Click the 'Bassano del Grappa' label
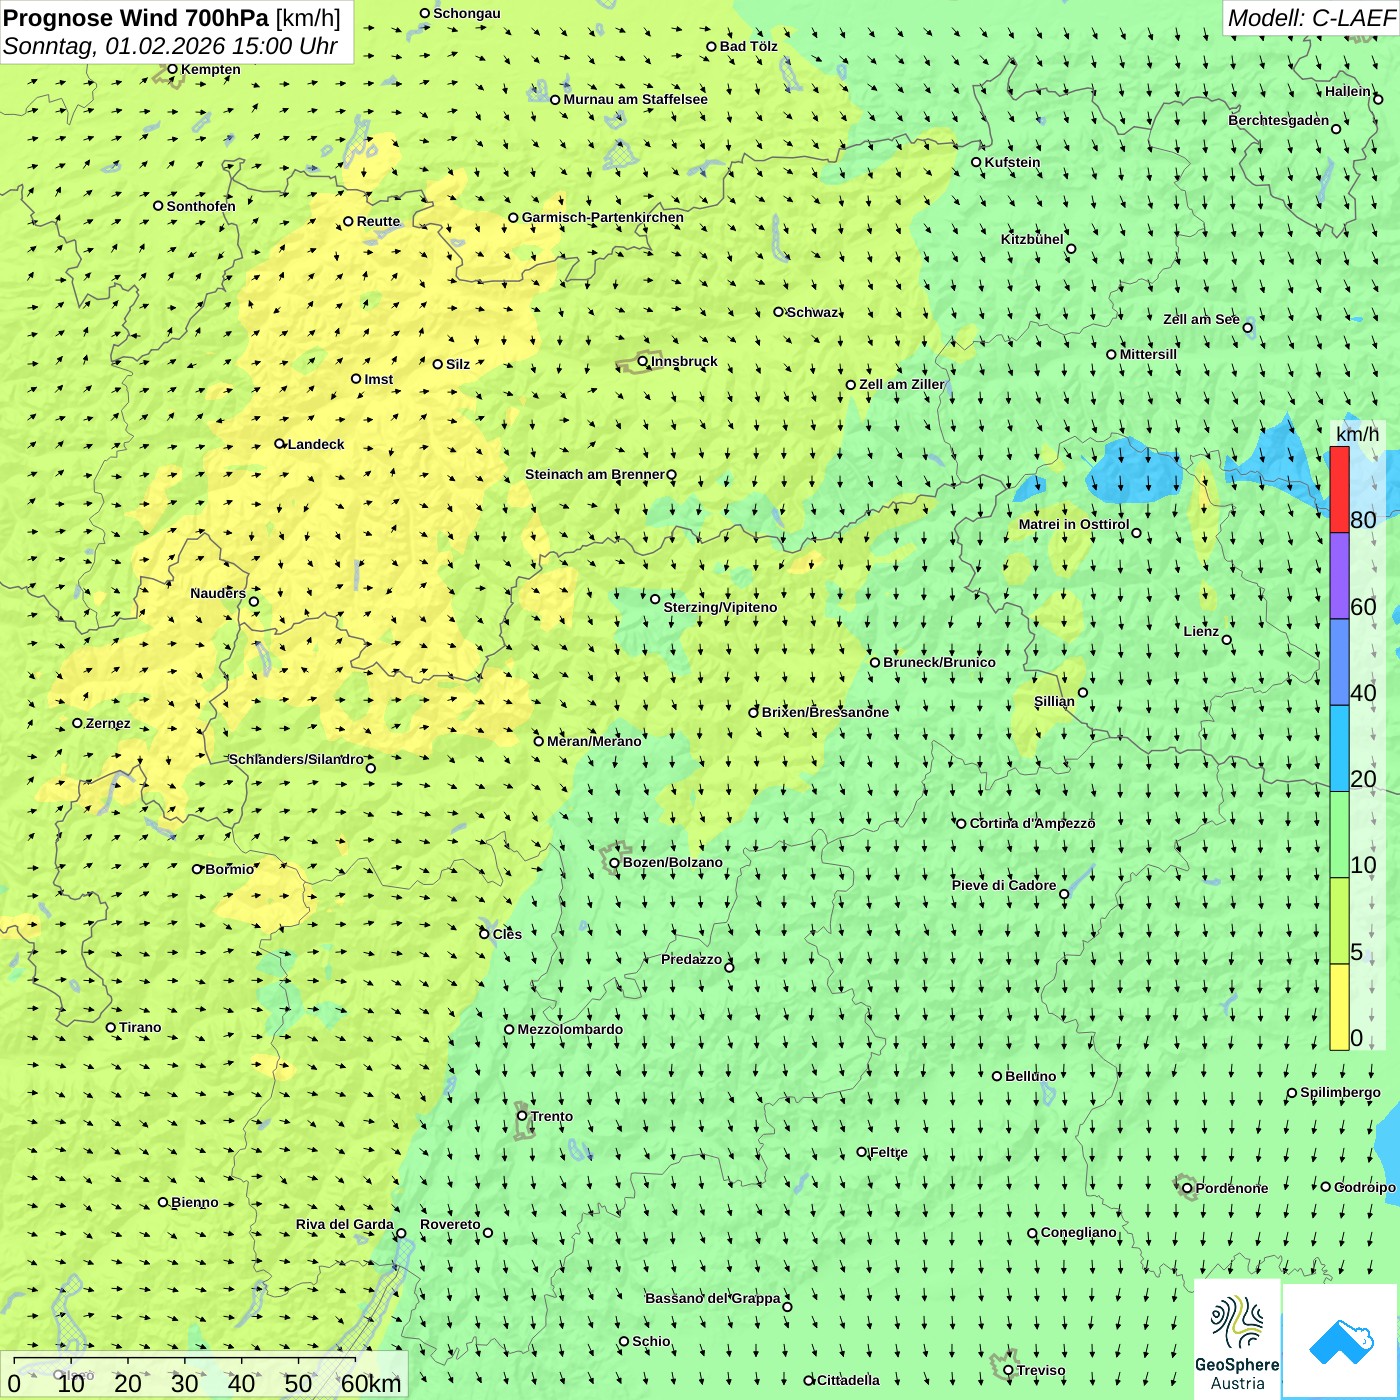Viewport: 1400px width, 1400px height. click(713, 1298)
